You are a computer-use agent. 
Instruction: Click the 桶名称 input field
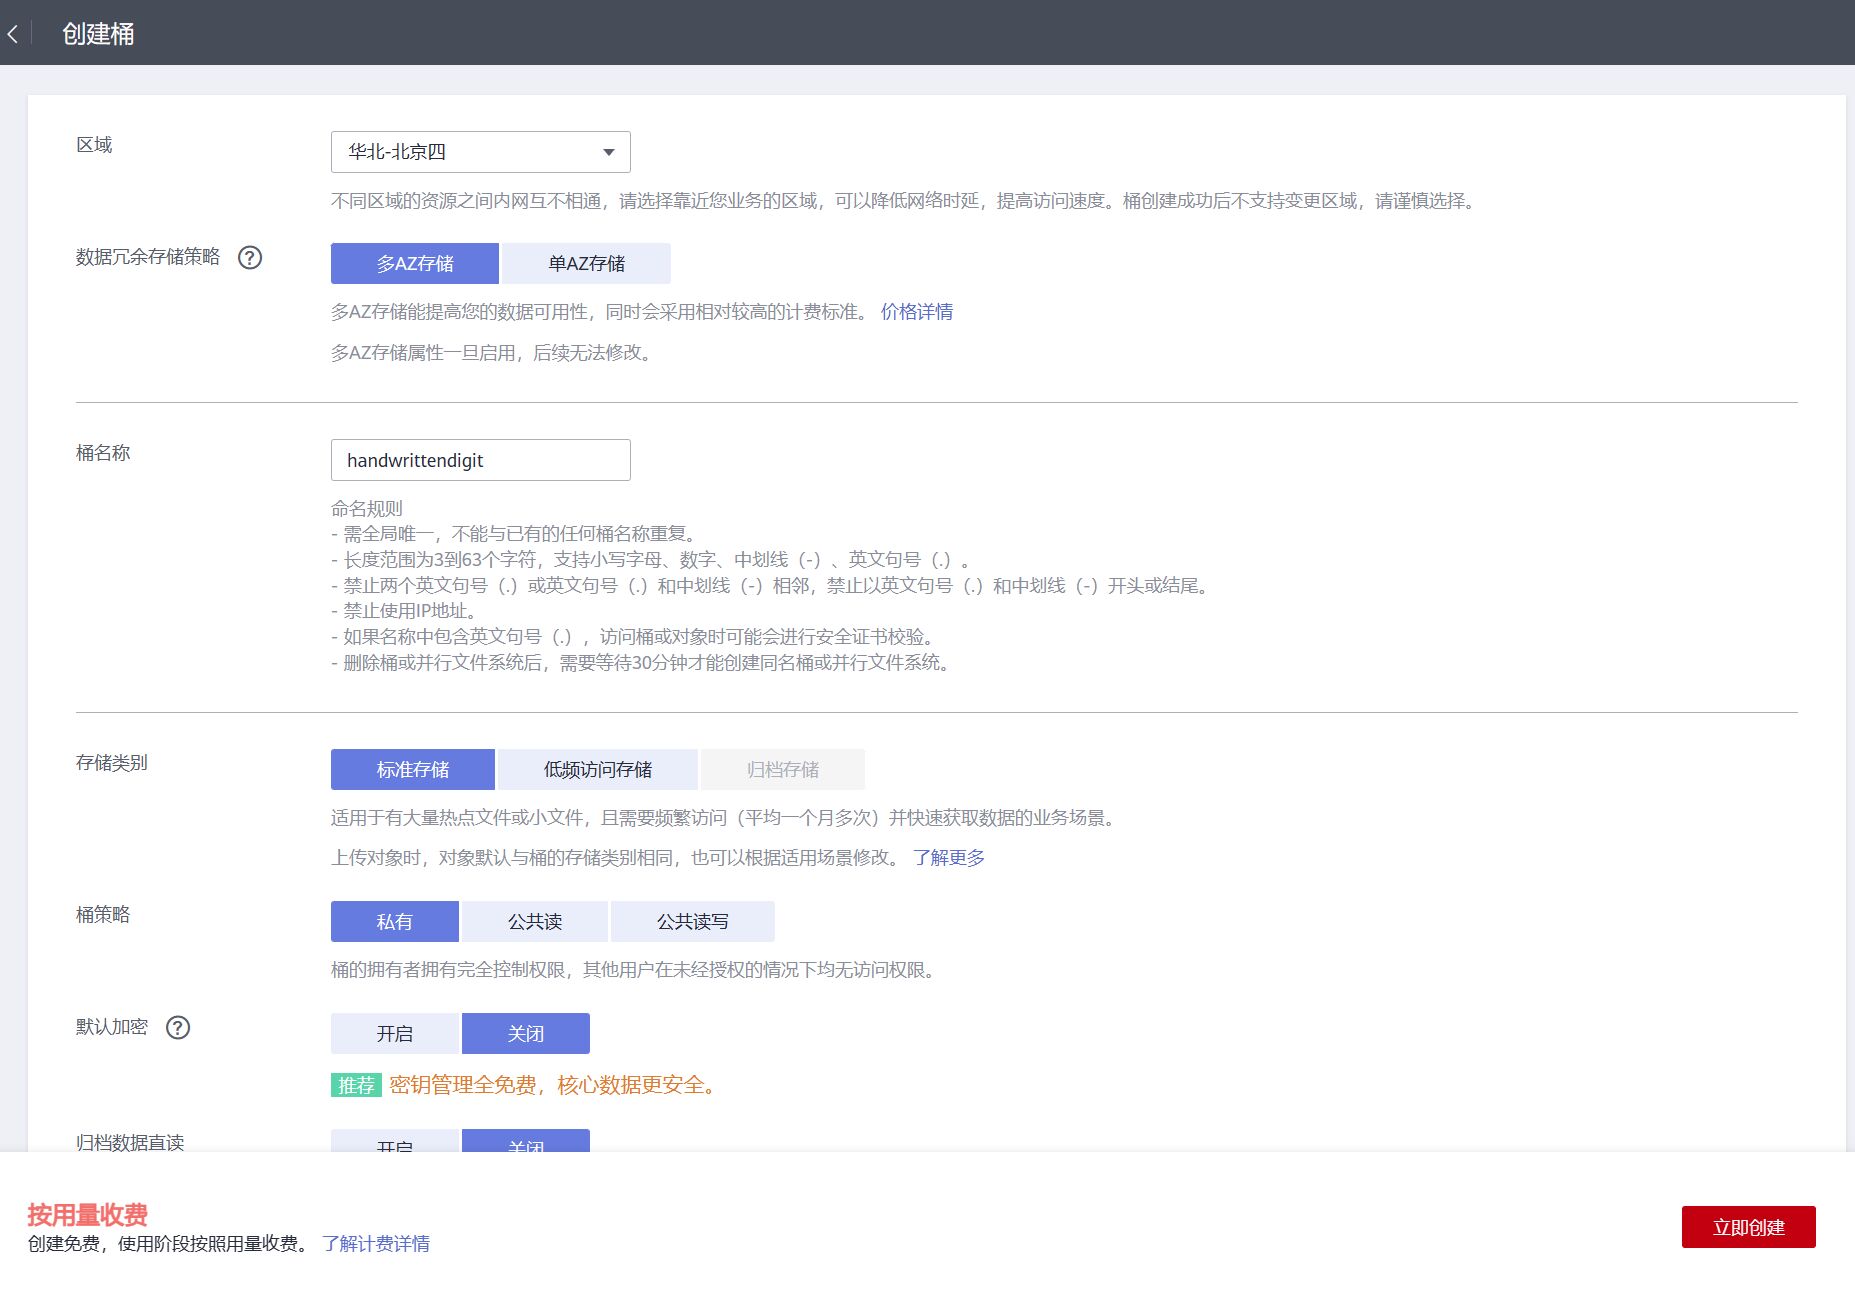480,460
